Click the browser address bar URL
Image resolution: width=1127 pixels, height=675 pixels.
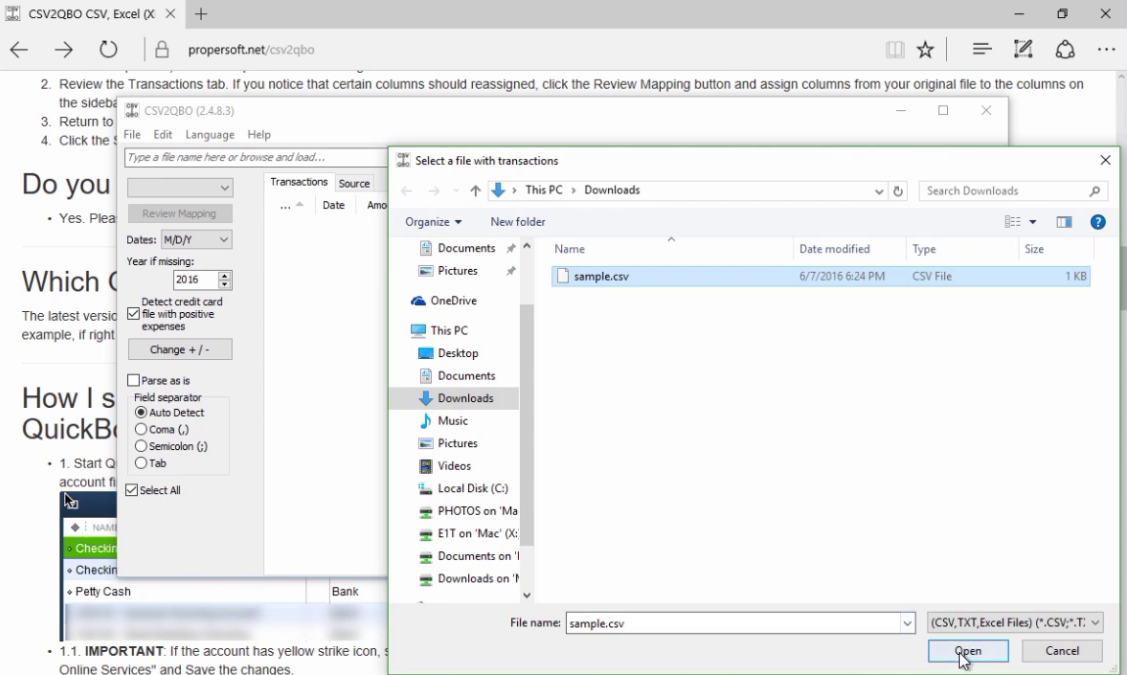(x=251, y=50)
